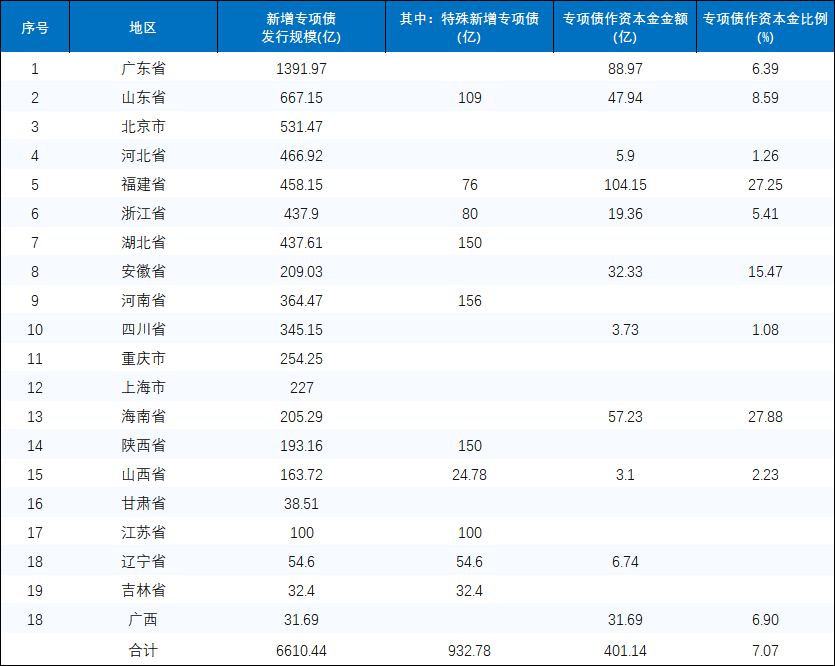835x666 pixels.
Task: Click the 专项债作资本金金额 column header
Action: 625,27
